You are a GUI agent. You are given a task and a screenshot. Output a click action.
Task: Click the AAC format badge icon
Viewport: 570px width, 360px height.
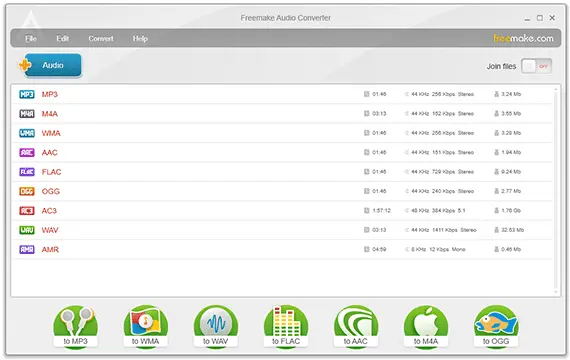pyautogui.click(x=27, y=152)
